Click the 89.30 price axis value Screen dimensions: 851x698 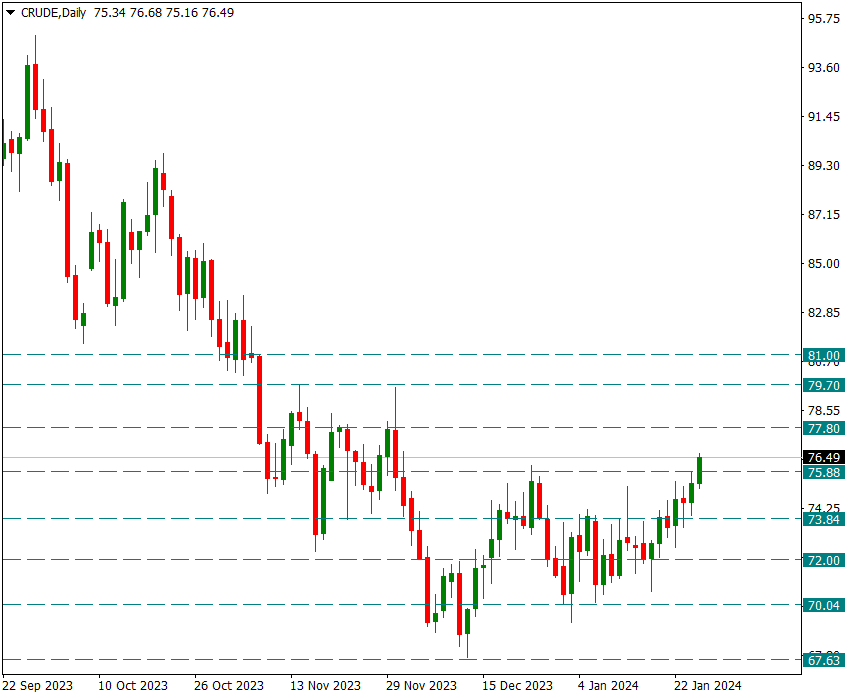pos(824,166)
